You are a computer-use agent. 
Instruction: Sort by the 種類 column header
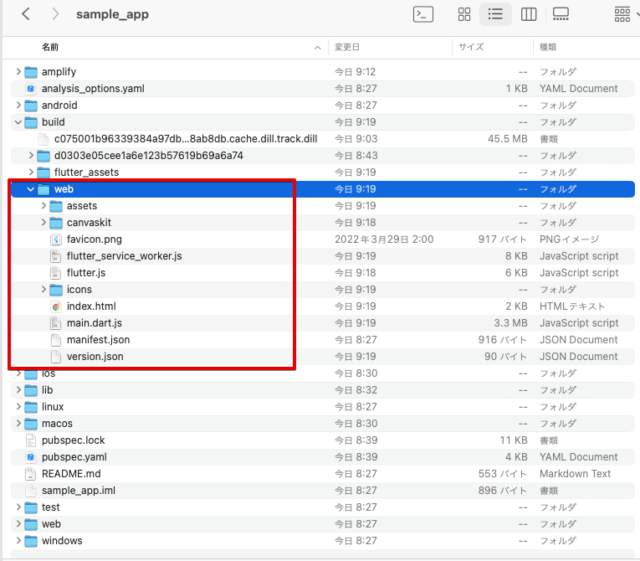pos(548,47)
